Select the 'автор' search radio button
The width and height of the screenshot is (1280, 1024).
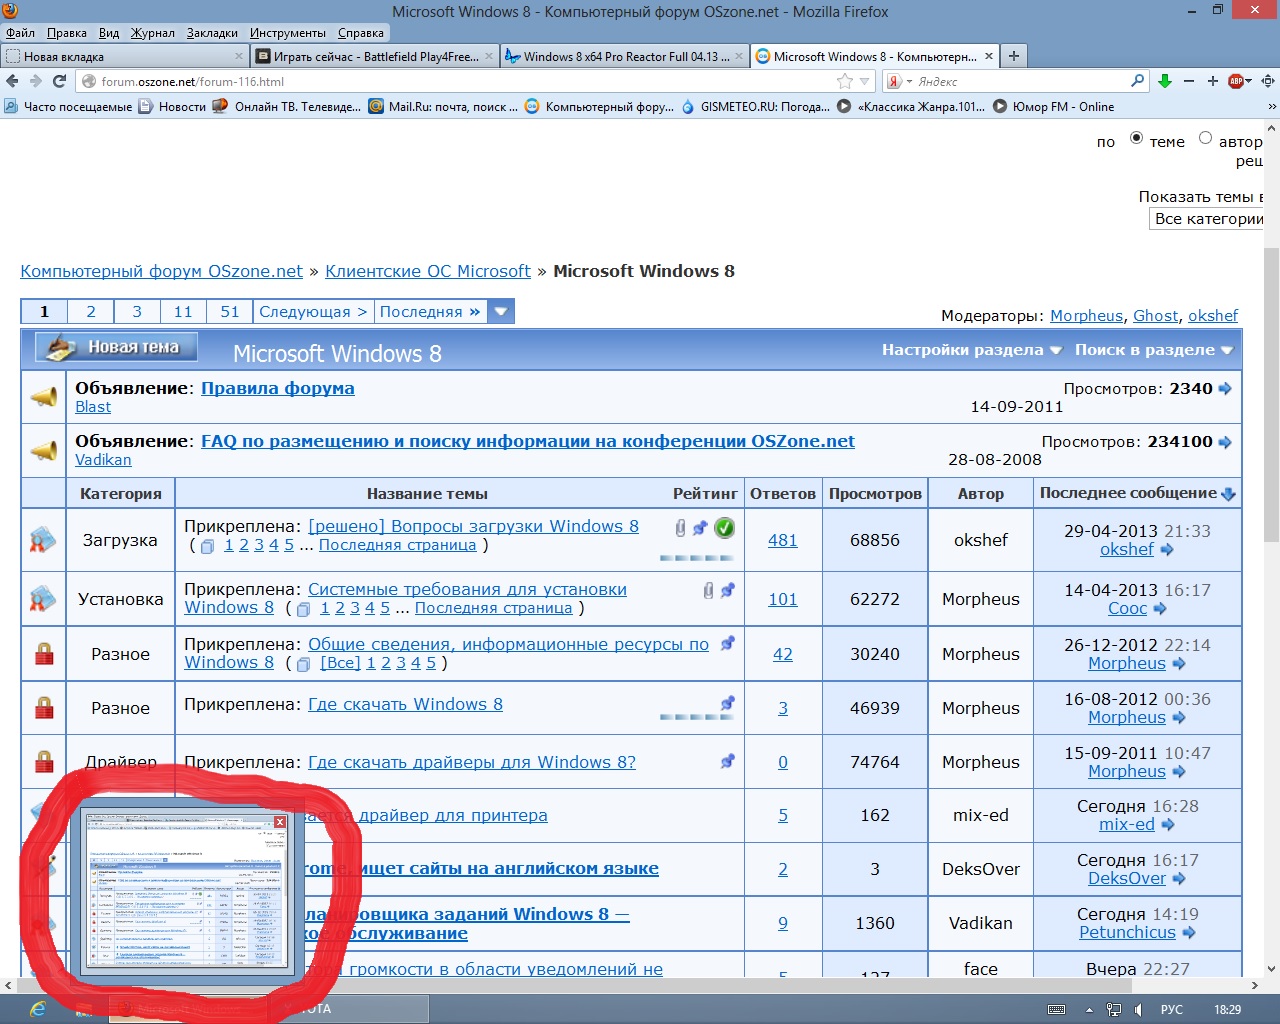[1205, 138]
